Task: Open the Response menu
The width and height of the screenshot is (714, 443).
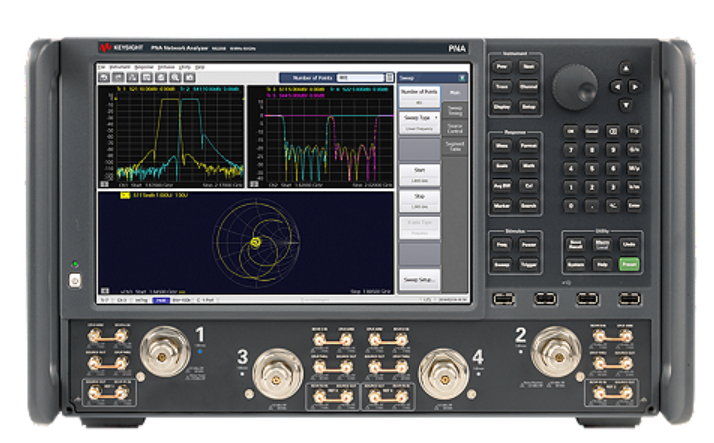Action: pyautogui.click(x=144, y=67)
